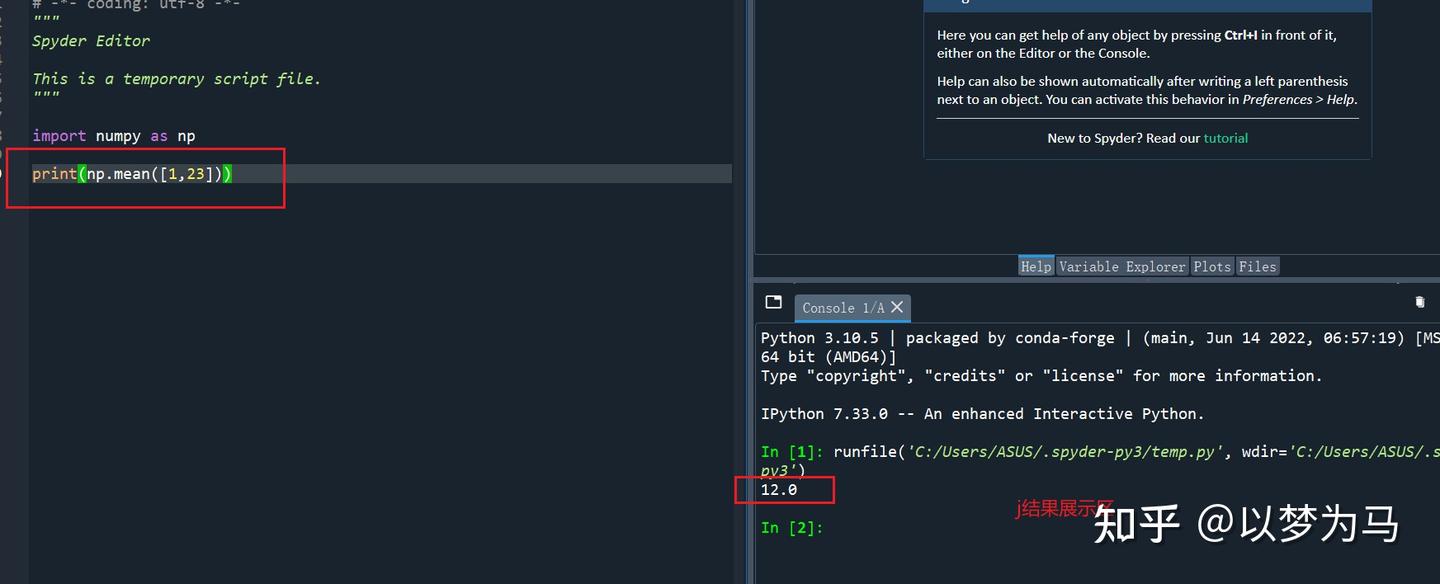Viewport: 1440px width, 584px height.
Task: Open the Variable Explorer tab
Action: click(1122, 266)
